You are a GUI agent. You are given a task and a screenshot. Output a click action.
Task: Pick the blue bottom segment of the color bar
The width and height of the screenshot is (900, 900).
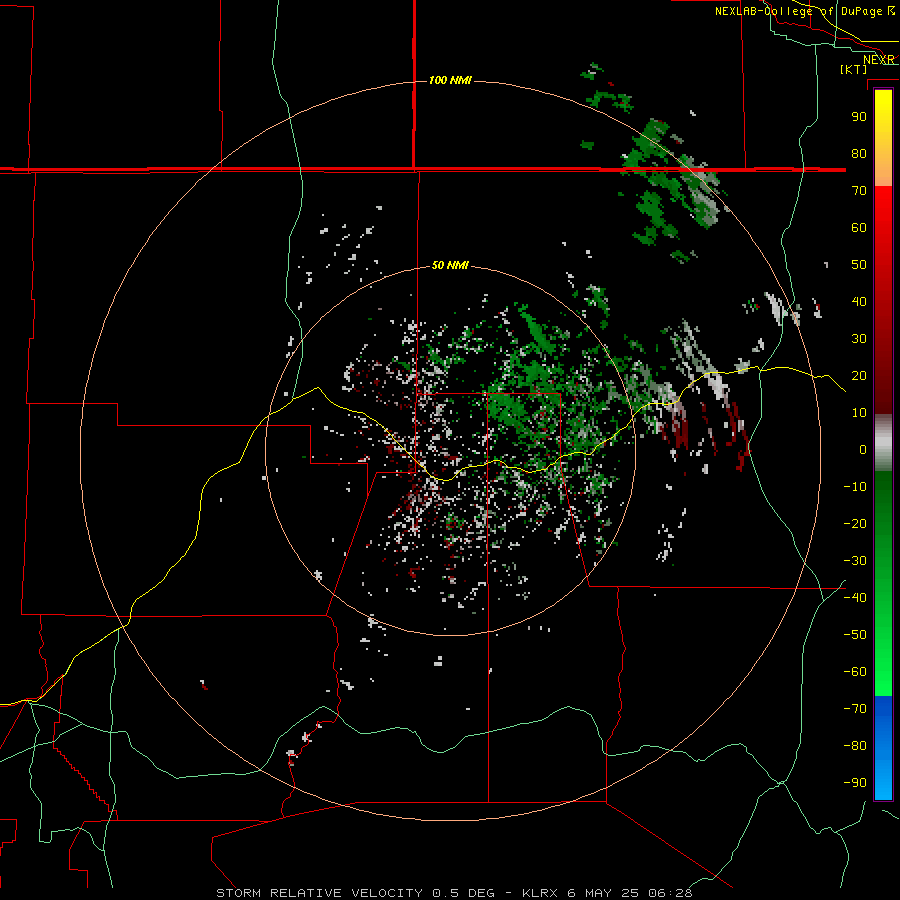(883, 748)
